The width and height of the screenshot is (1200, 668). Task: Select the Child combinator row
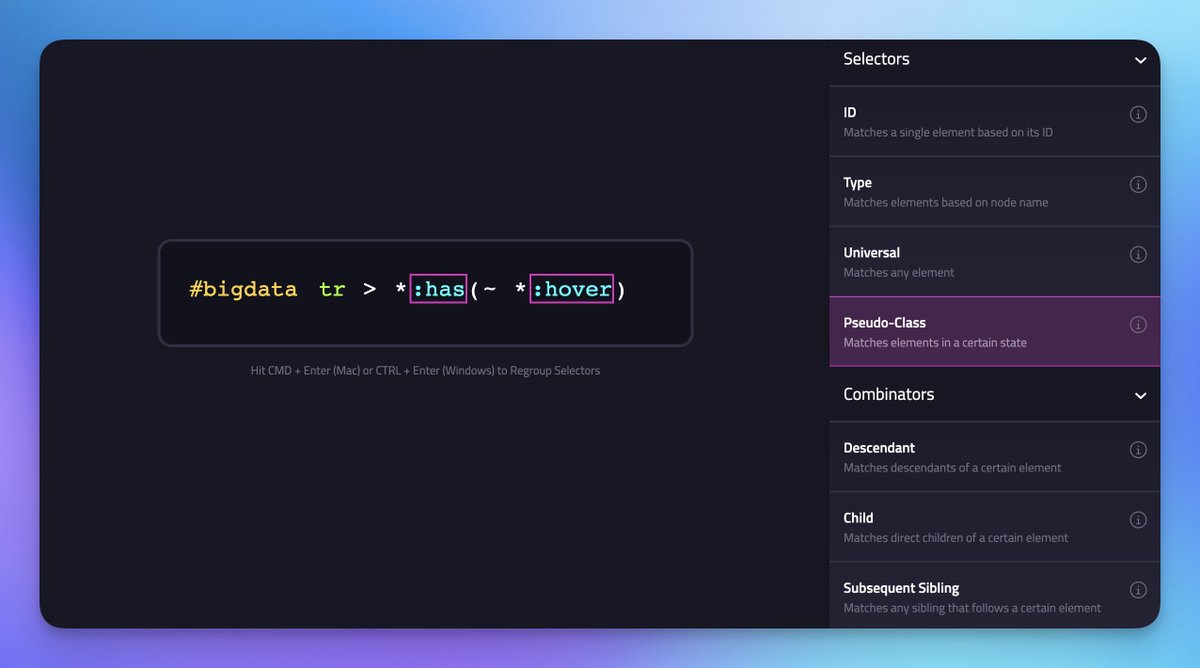(x=995, y=527)
